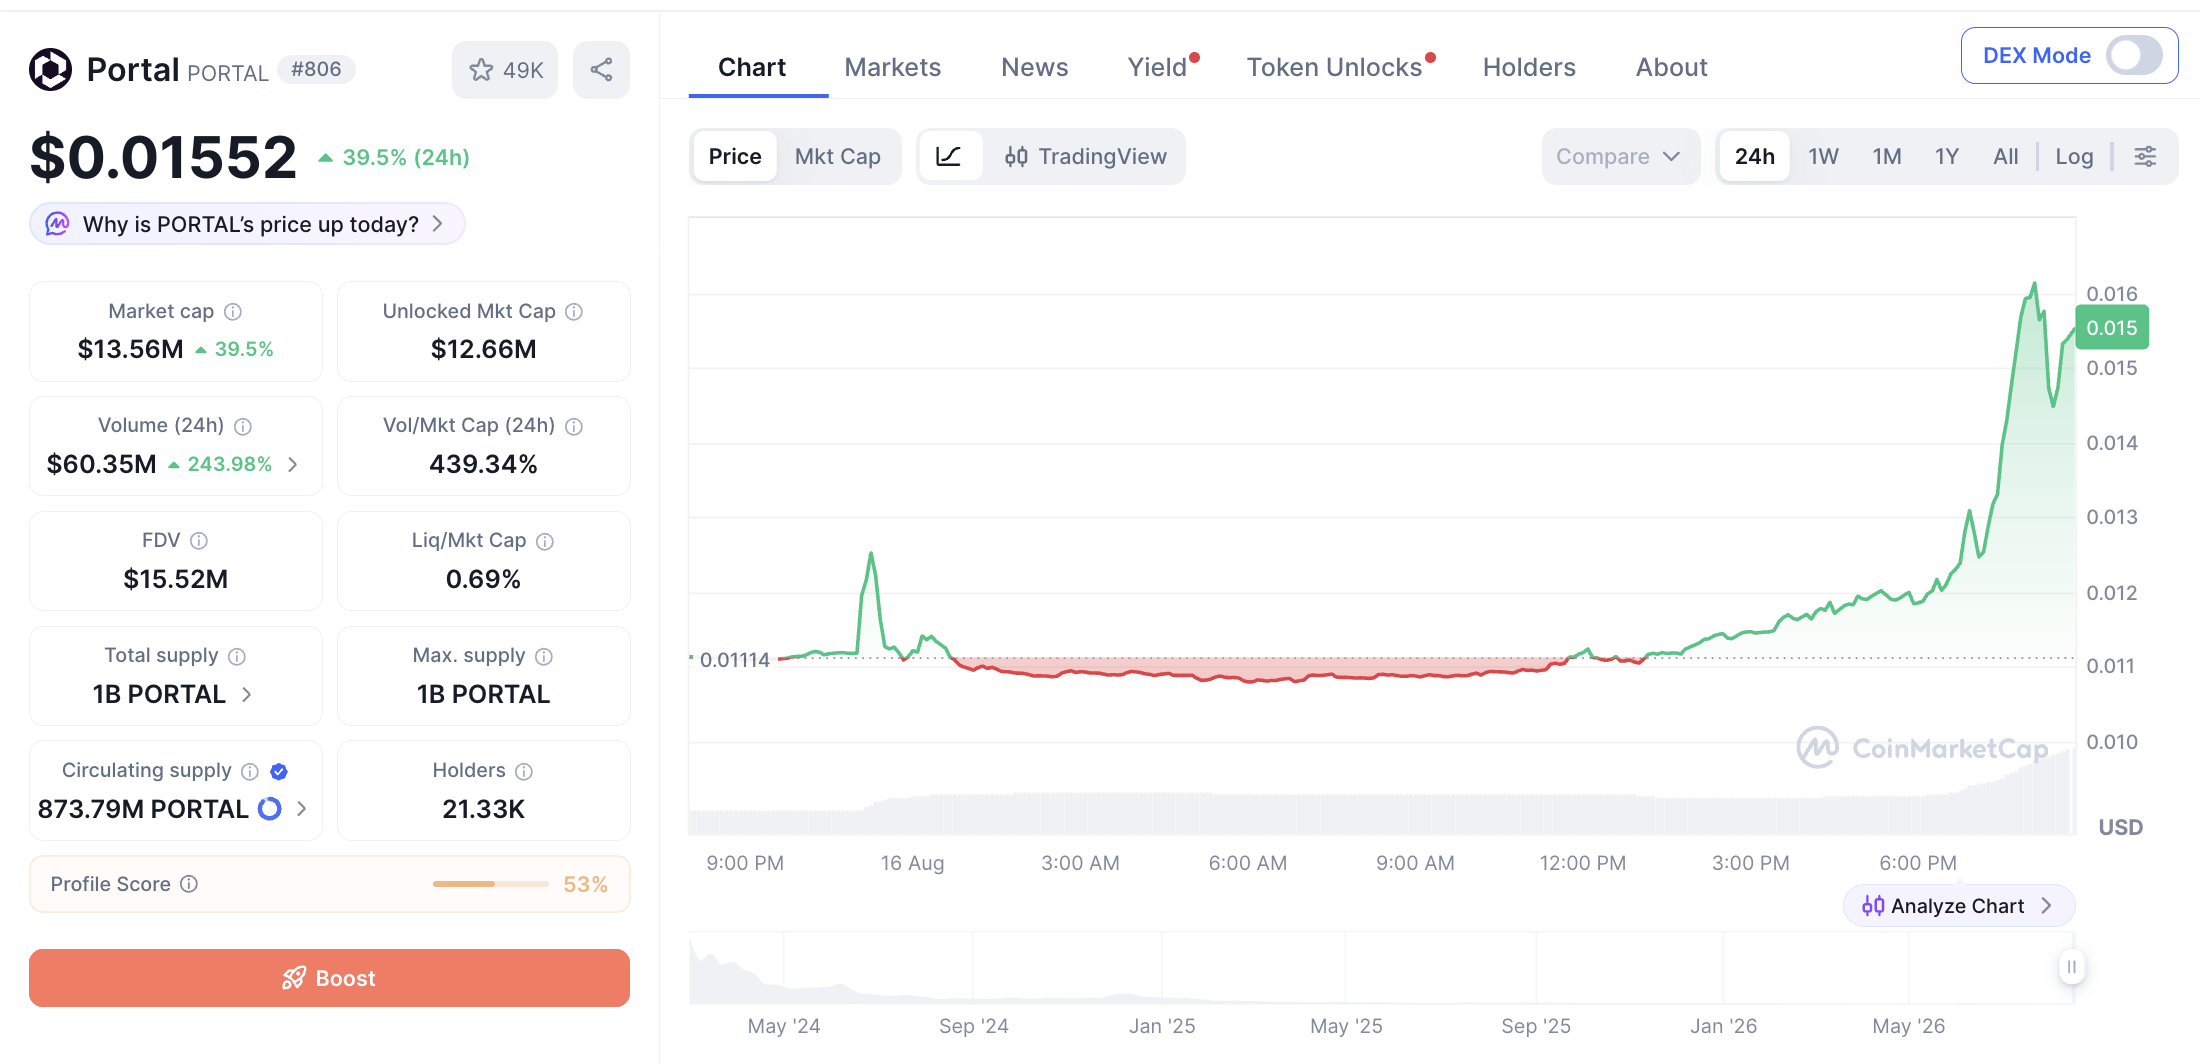Expand Total supply details chevron
Image resolution: width=2200 pixels, height=1064 pixels.
[247, 694]
